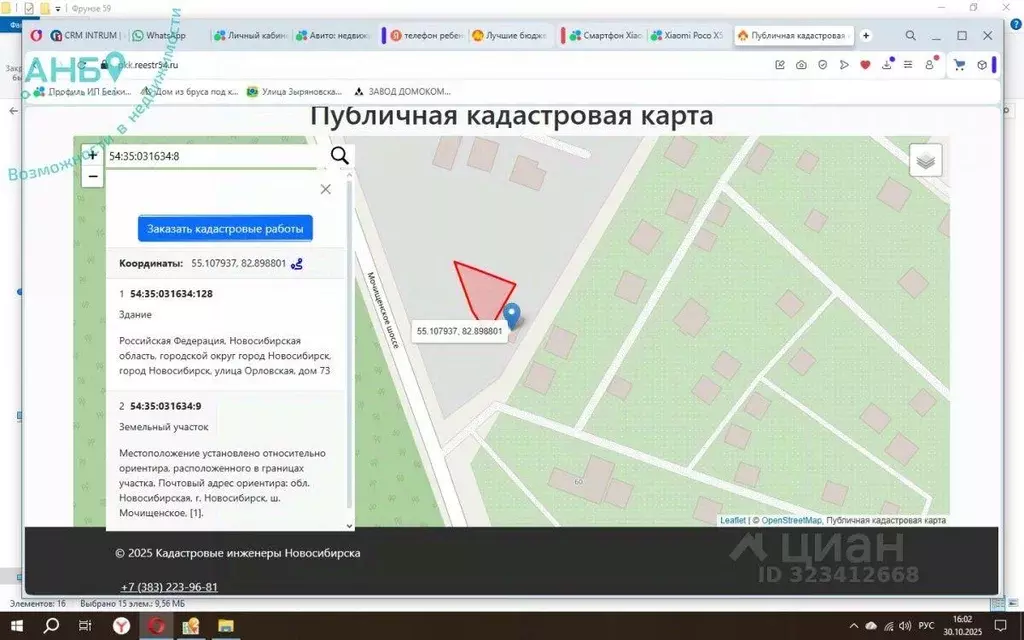Close the parcel information panel

(x=325, y=189)
